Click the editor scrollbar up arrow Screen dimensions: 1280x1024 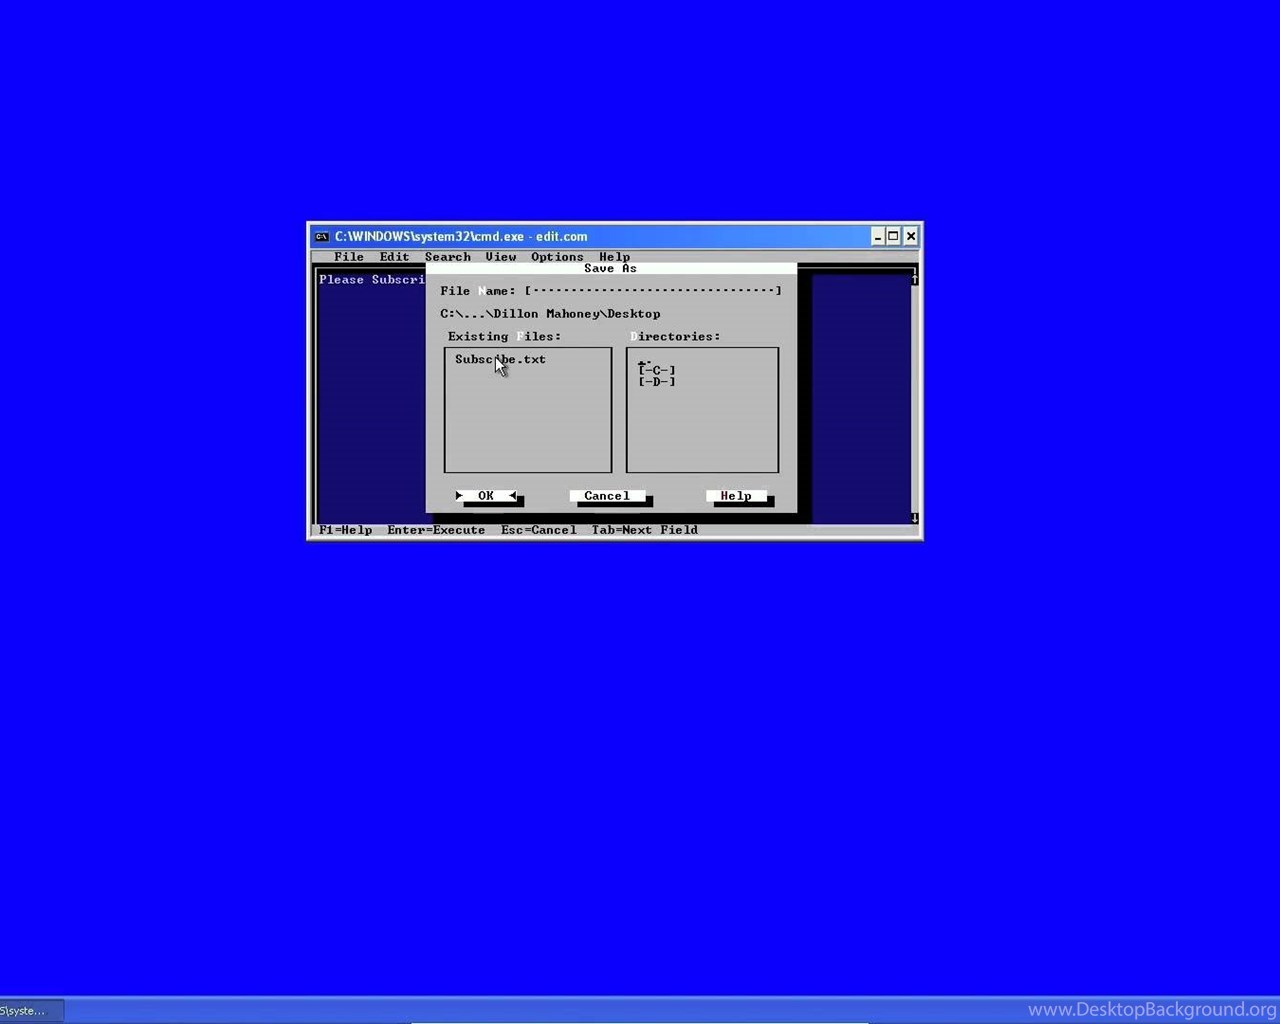[914, 280]
